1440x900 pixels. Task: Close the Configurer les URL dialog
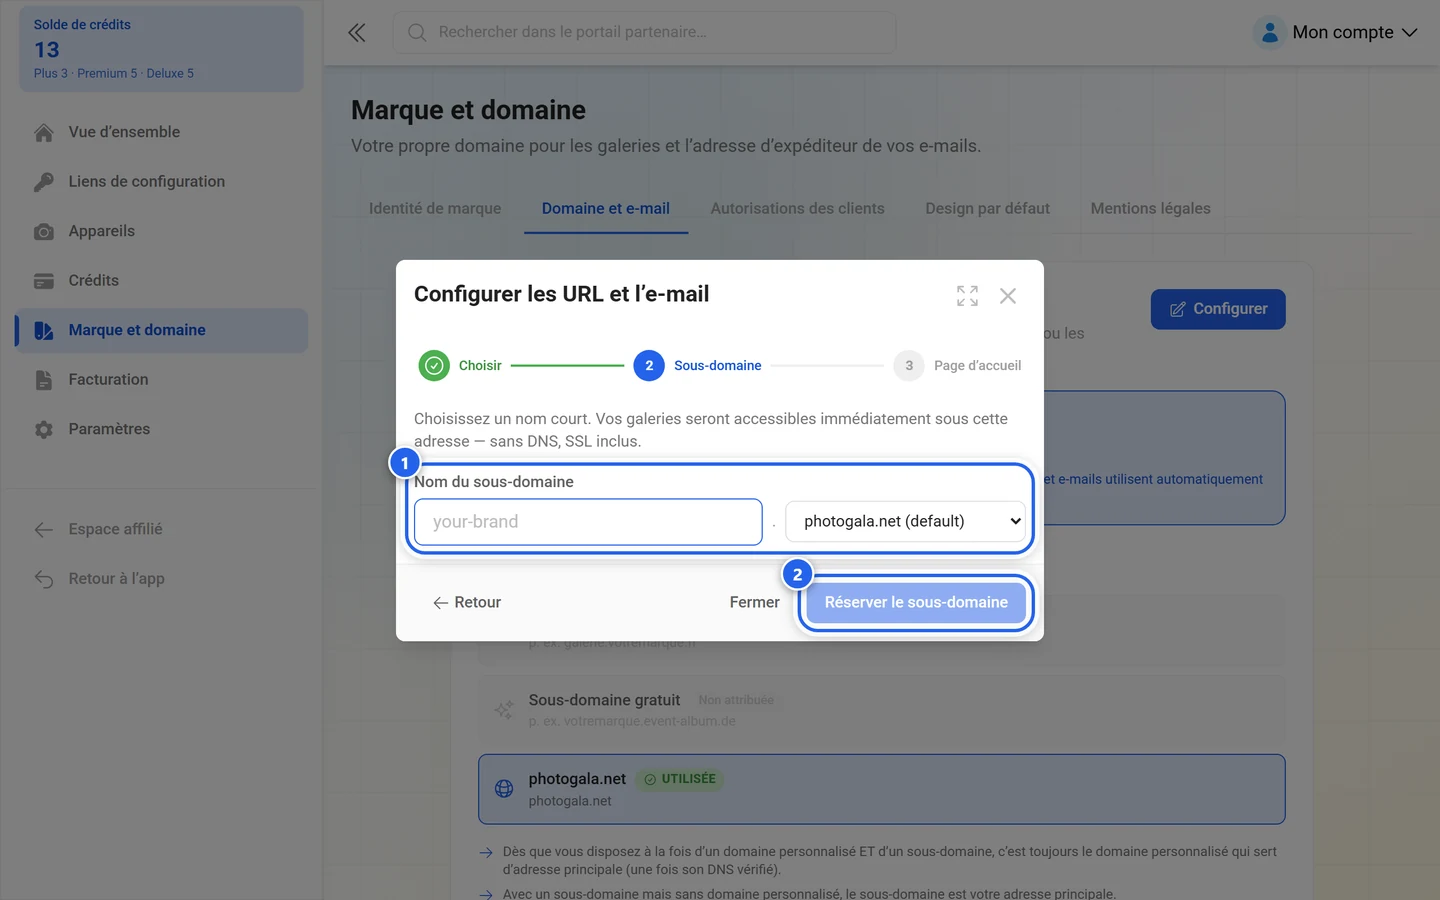click(1008, 296)
